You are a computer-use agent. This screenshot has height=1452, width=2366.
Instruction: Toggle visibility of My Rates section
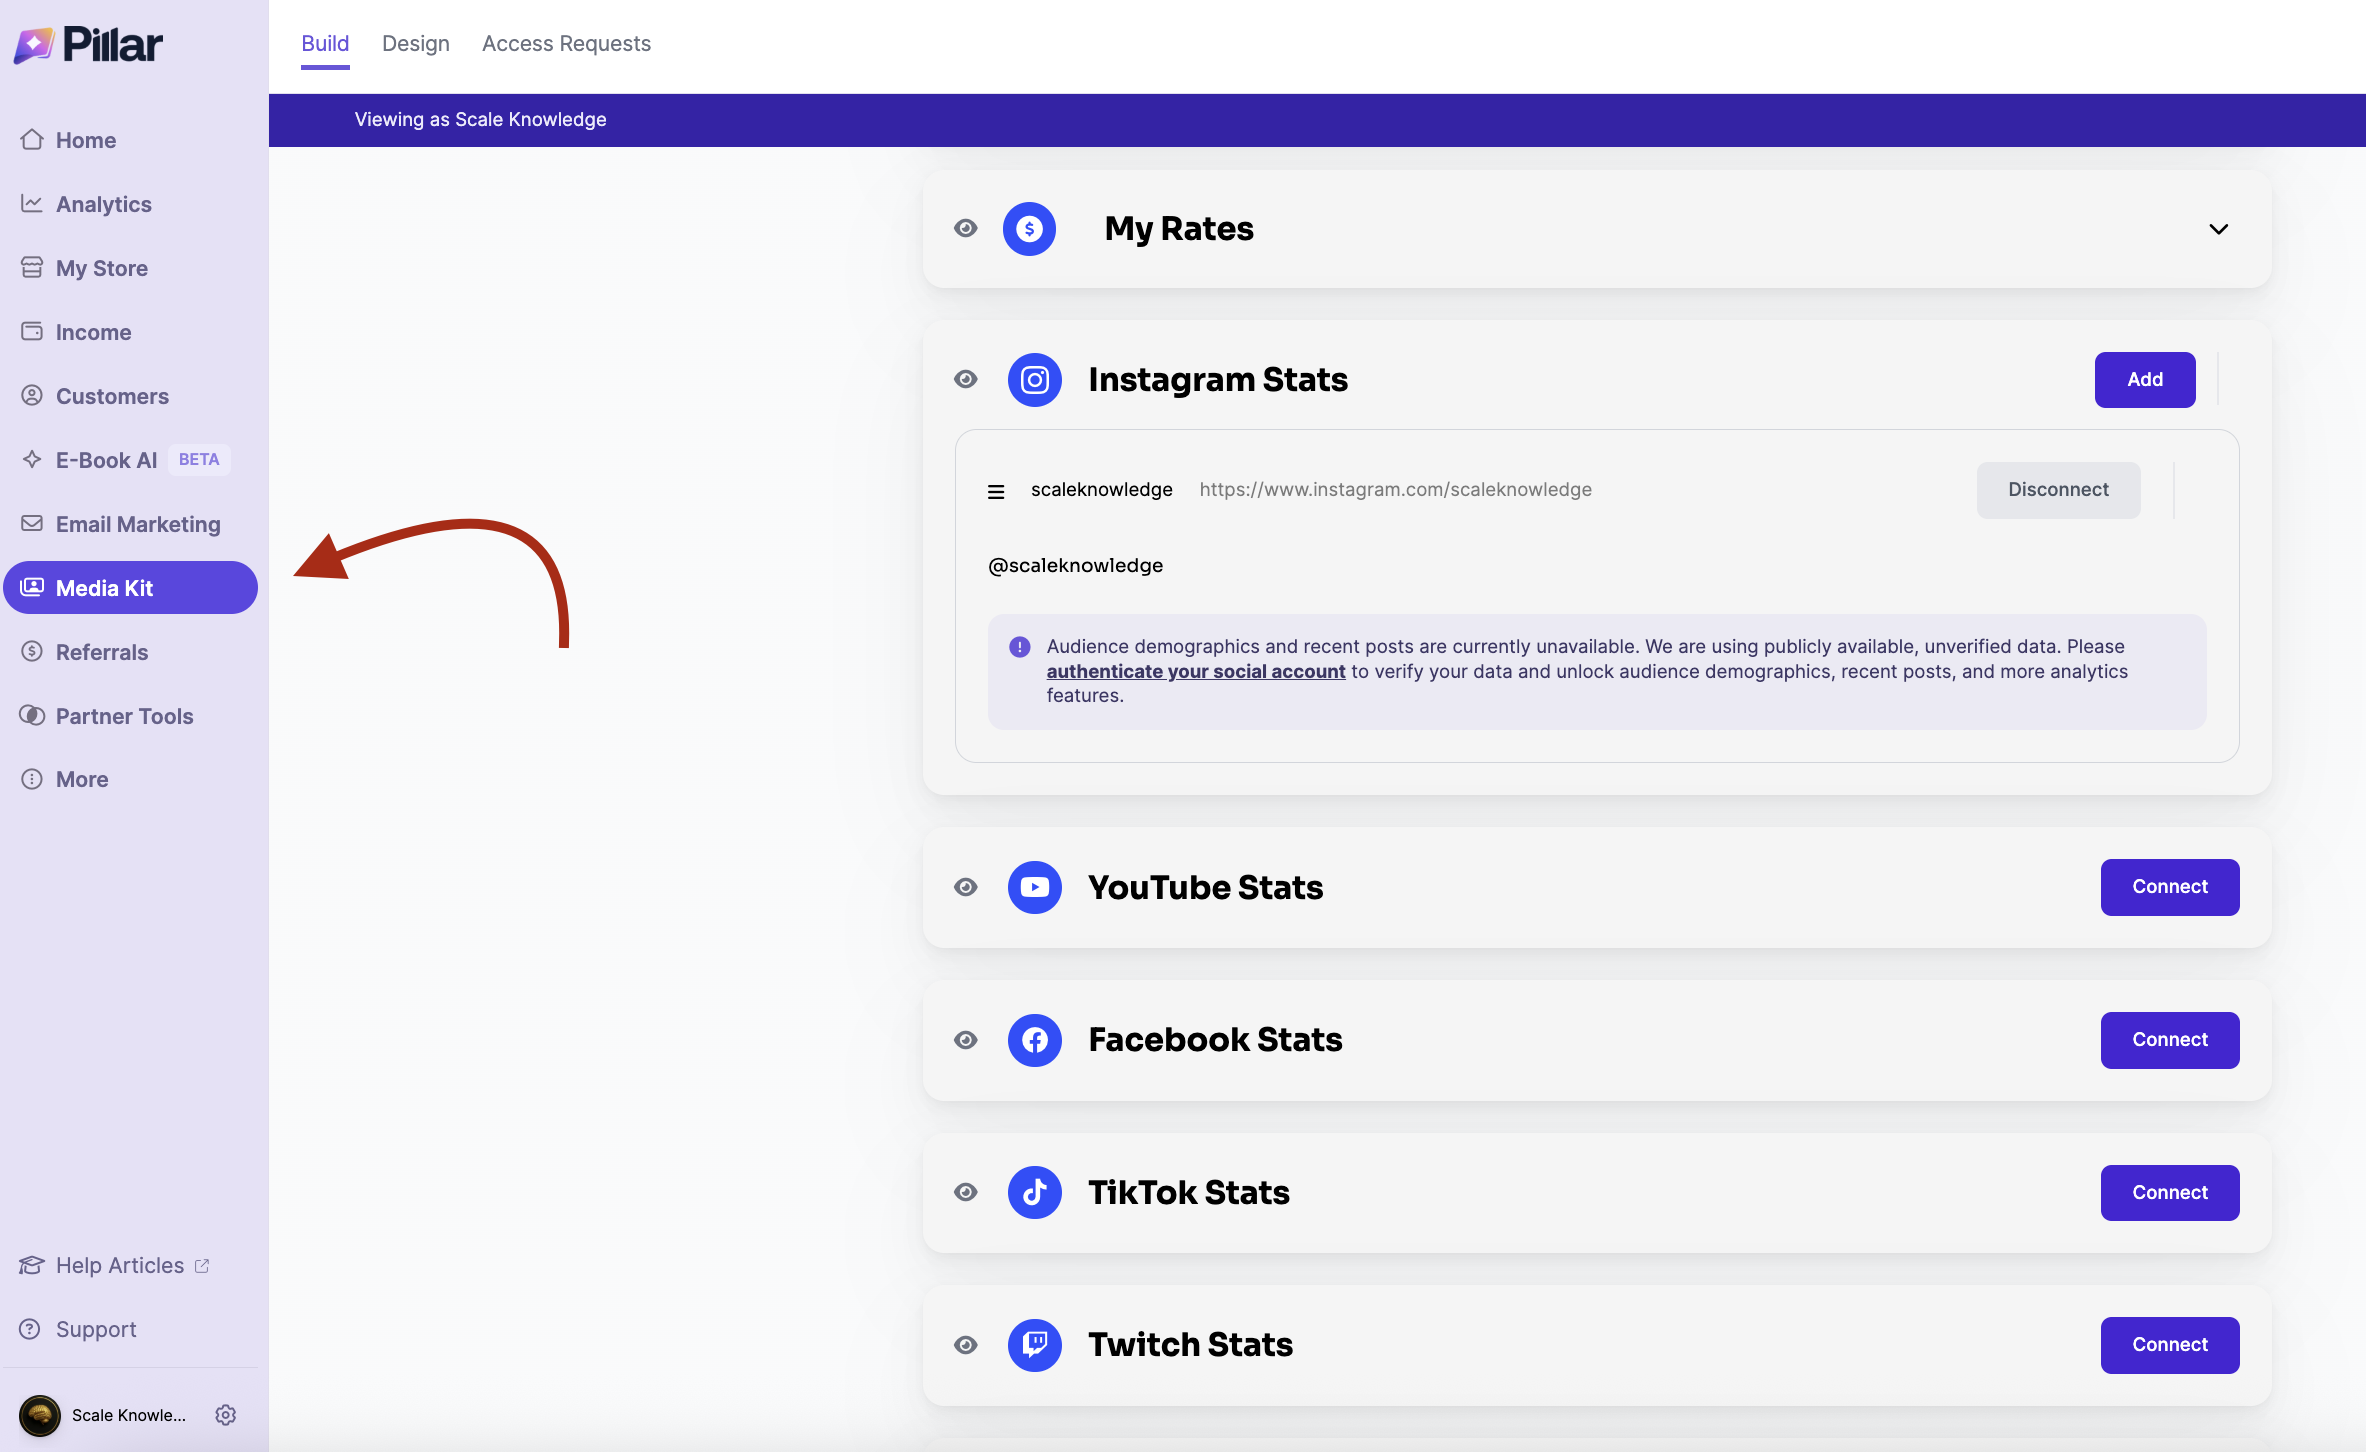point(965,229)
